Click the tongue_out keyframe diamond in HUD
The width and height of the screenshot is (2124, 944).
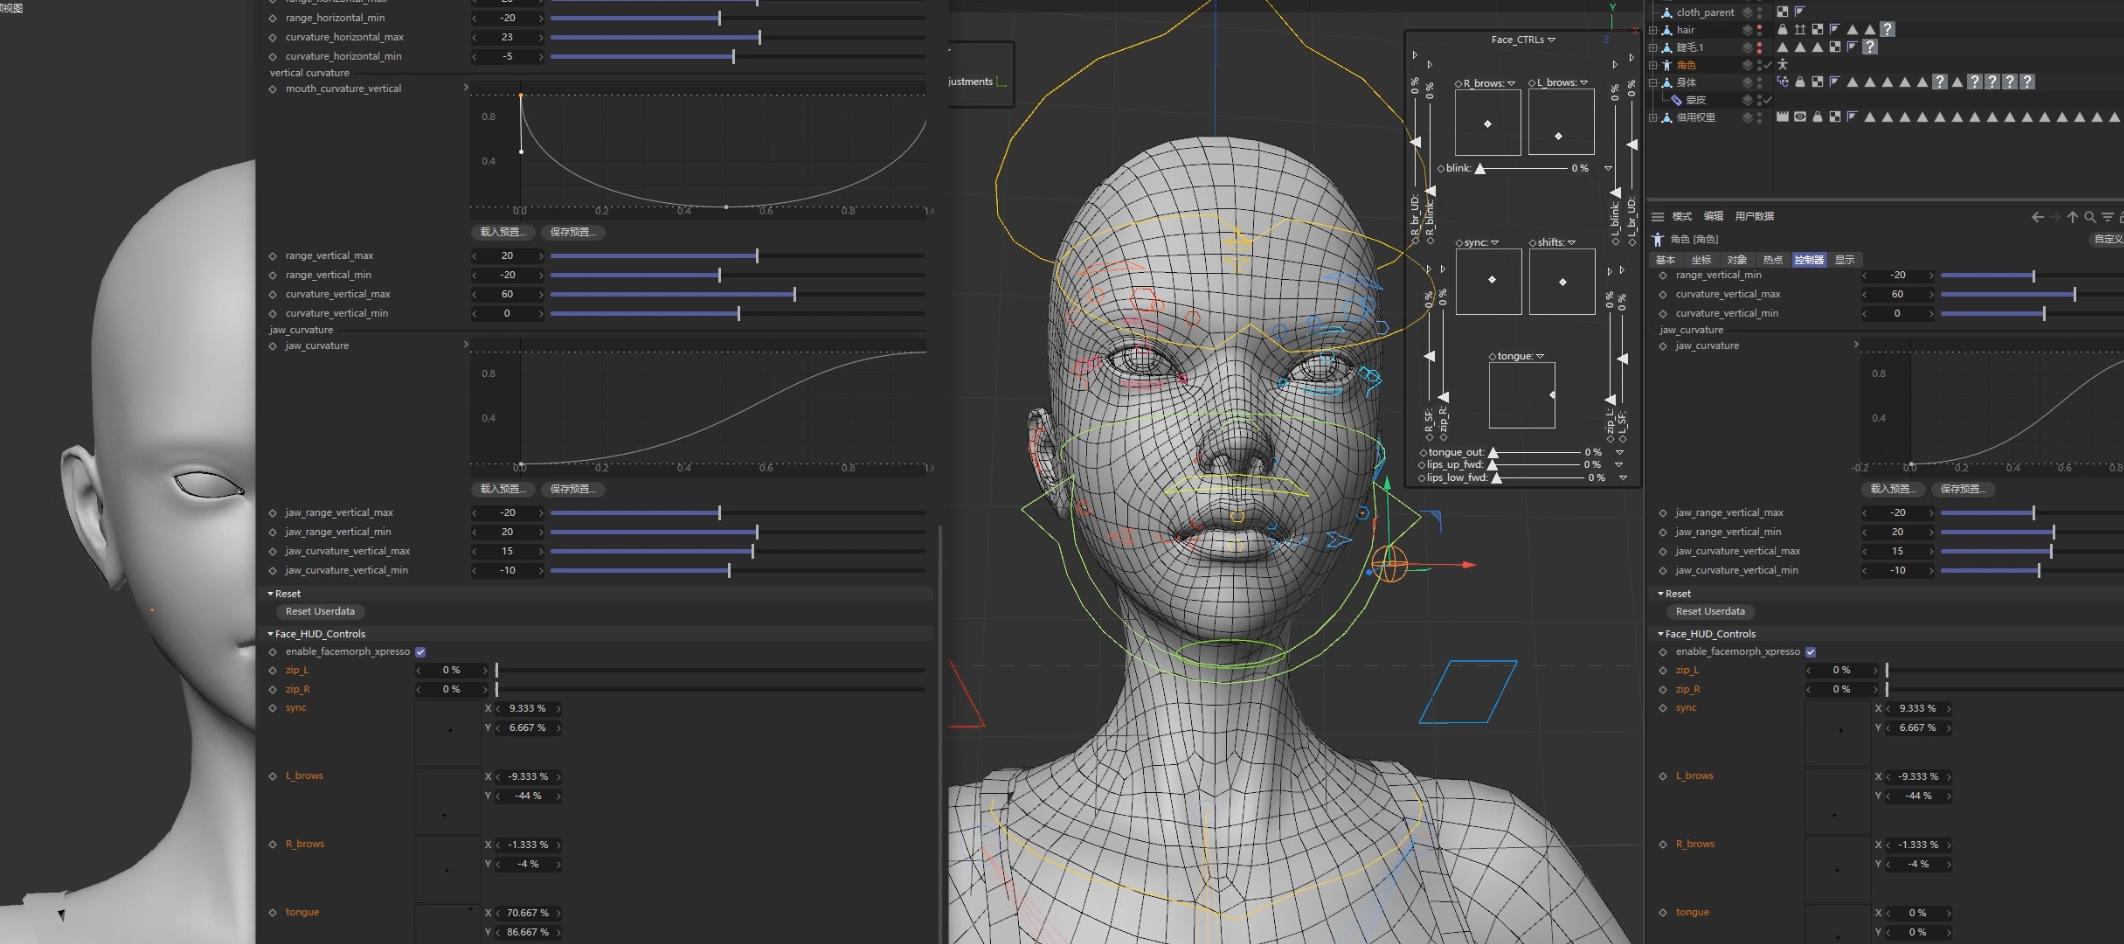click(x=1423, y=453)
